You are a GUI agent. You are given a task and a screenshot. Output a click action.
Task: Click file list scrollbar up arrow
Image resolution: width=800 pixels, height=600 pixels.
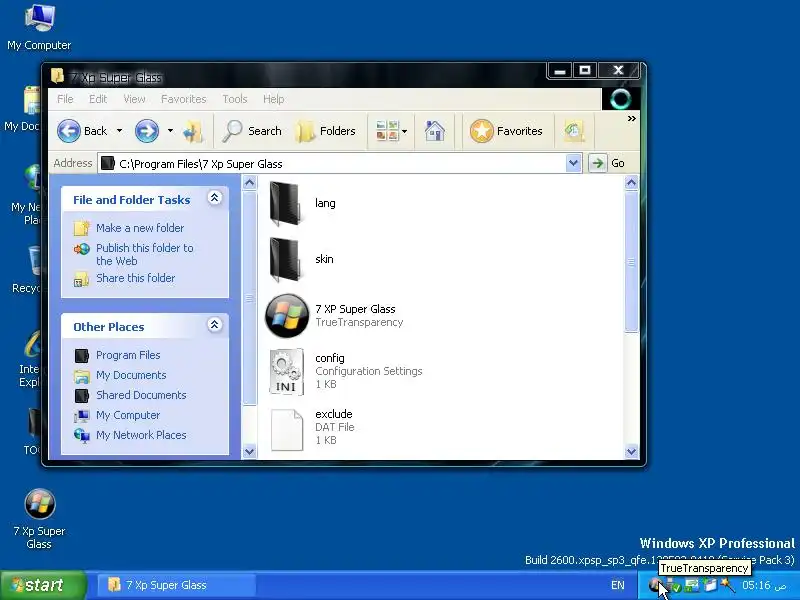point(631,182)
